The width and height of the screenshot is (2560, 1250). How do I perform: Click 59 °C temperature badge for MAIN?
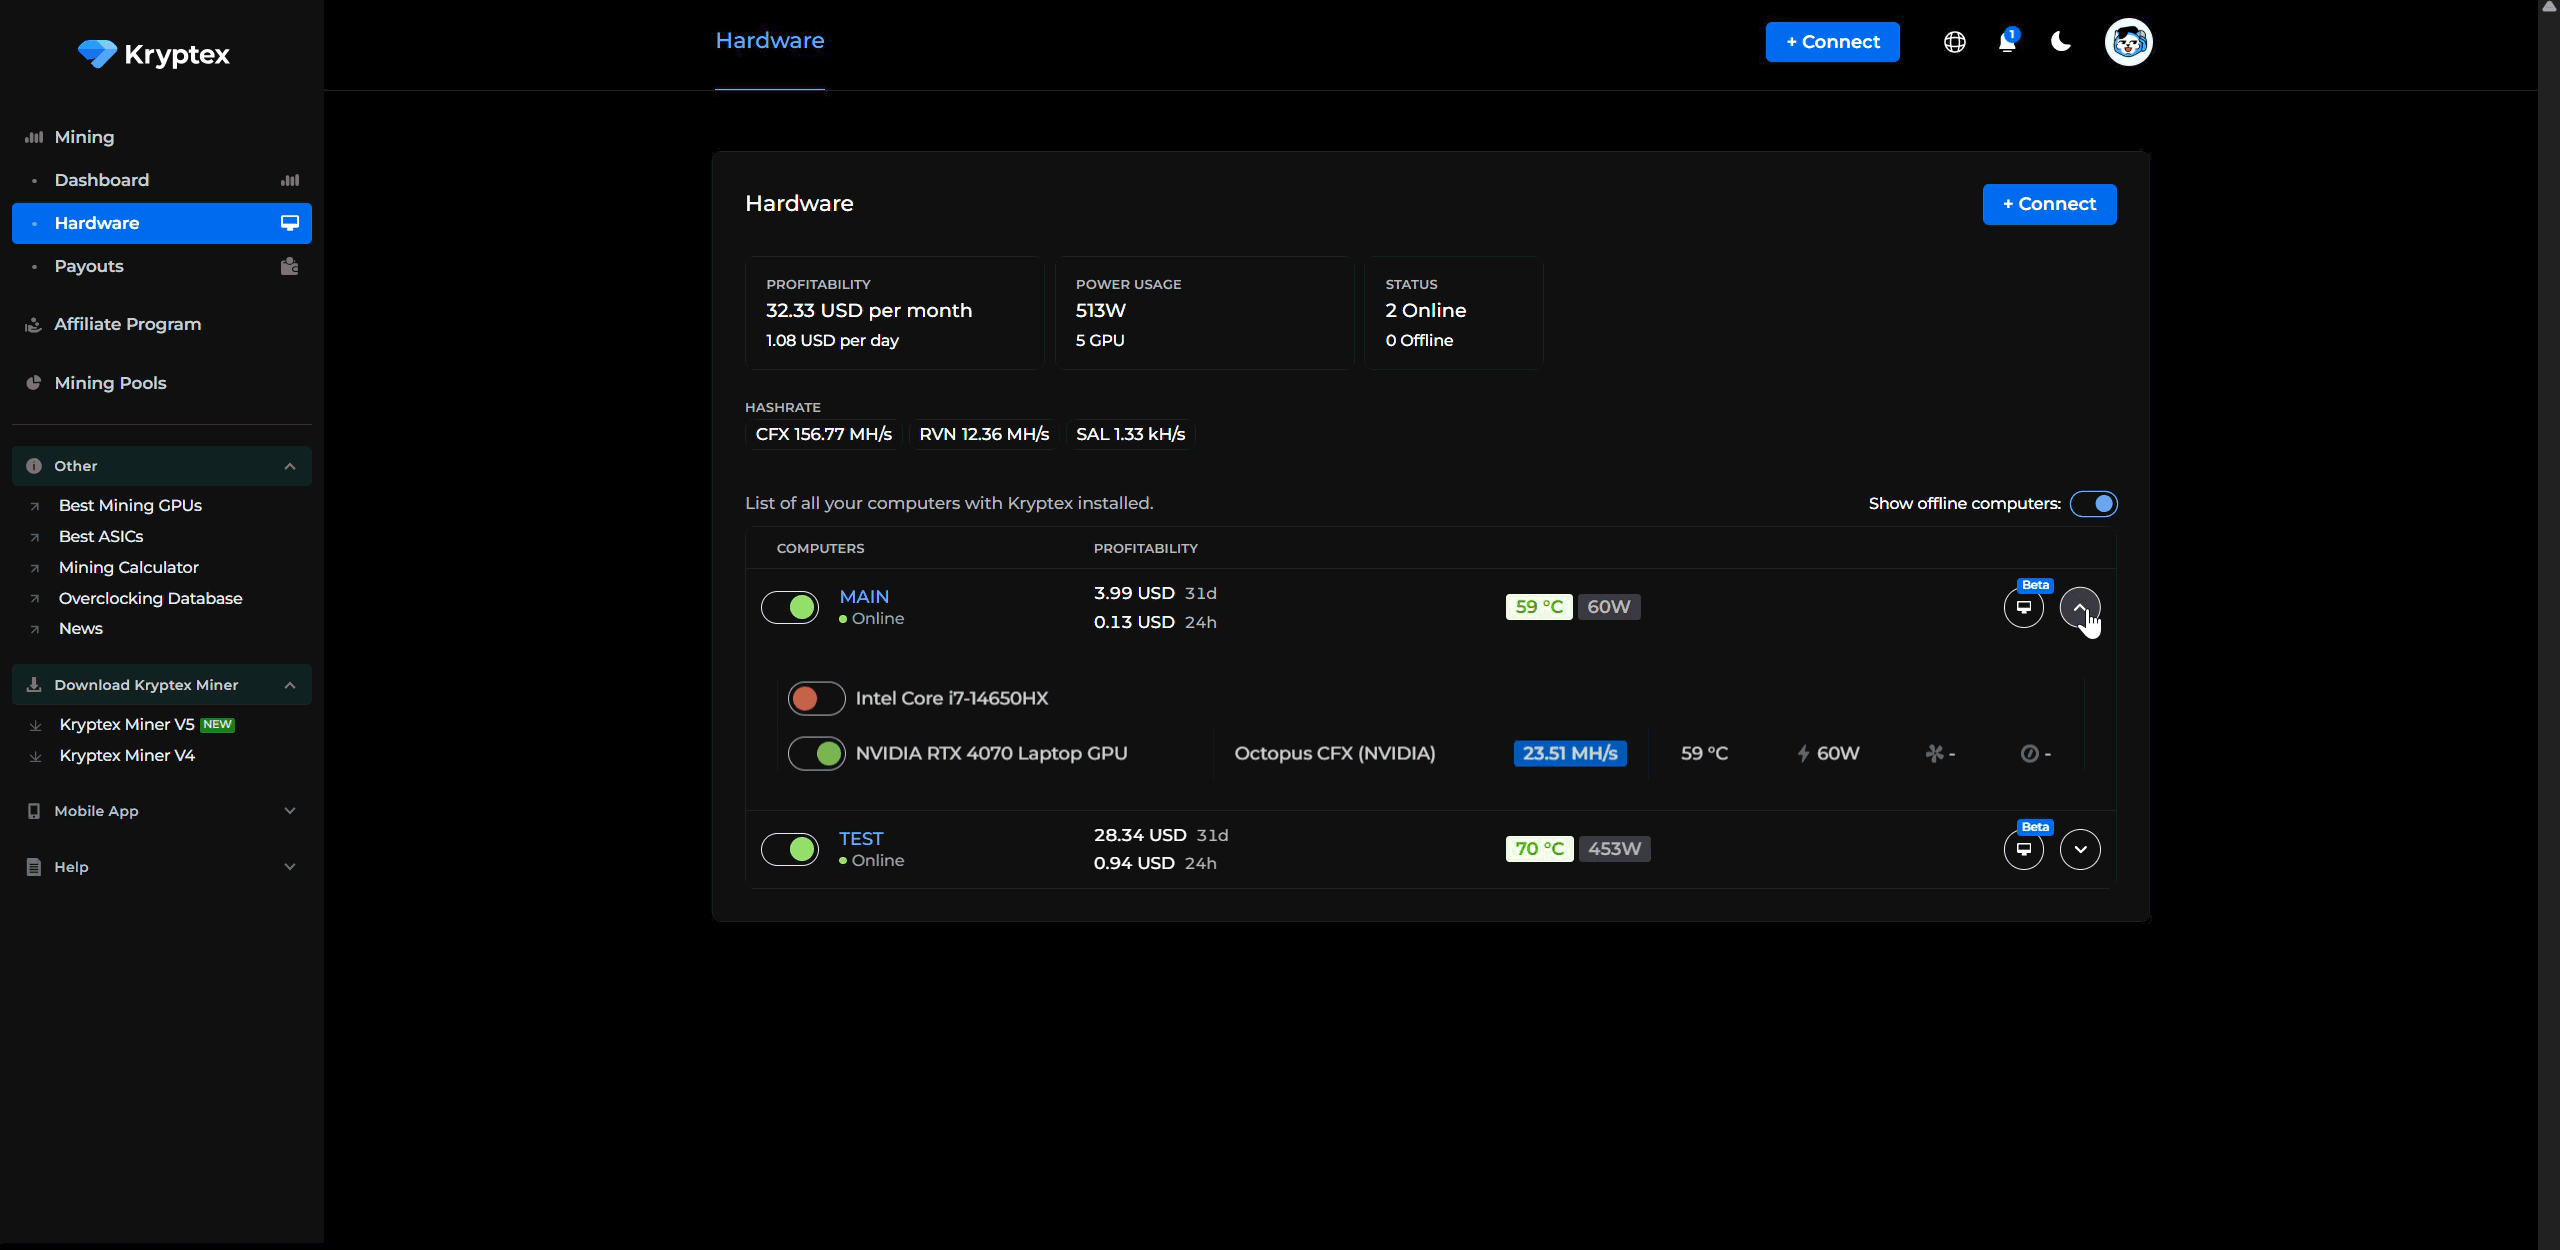(1539, 607)
